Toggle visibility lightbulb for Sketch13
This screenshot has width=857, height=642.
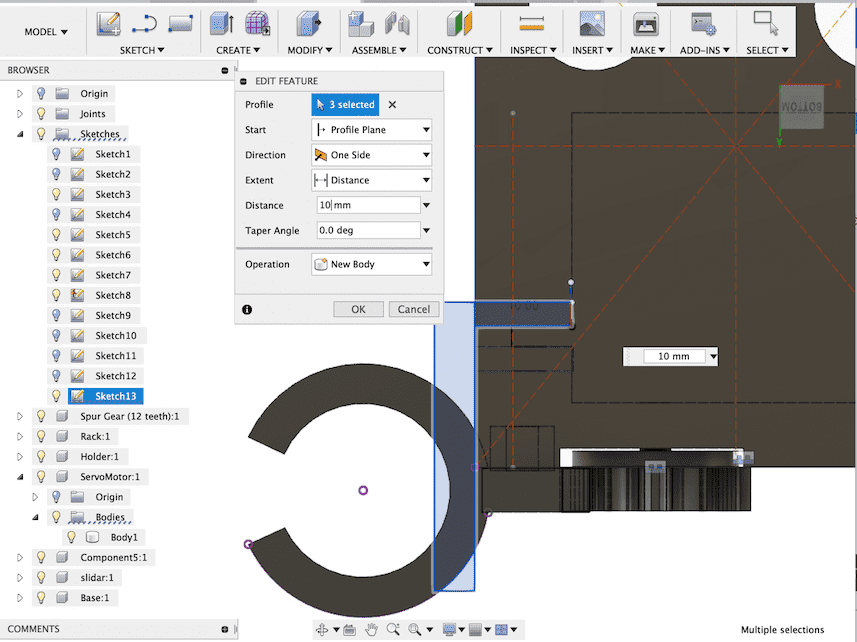56,396
